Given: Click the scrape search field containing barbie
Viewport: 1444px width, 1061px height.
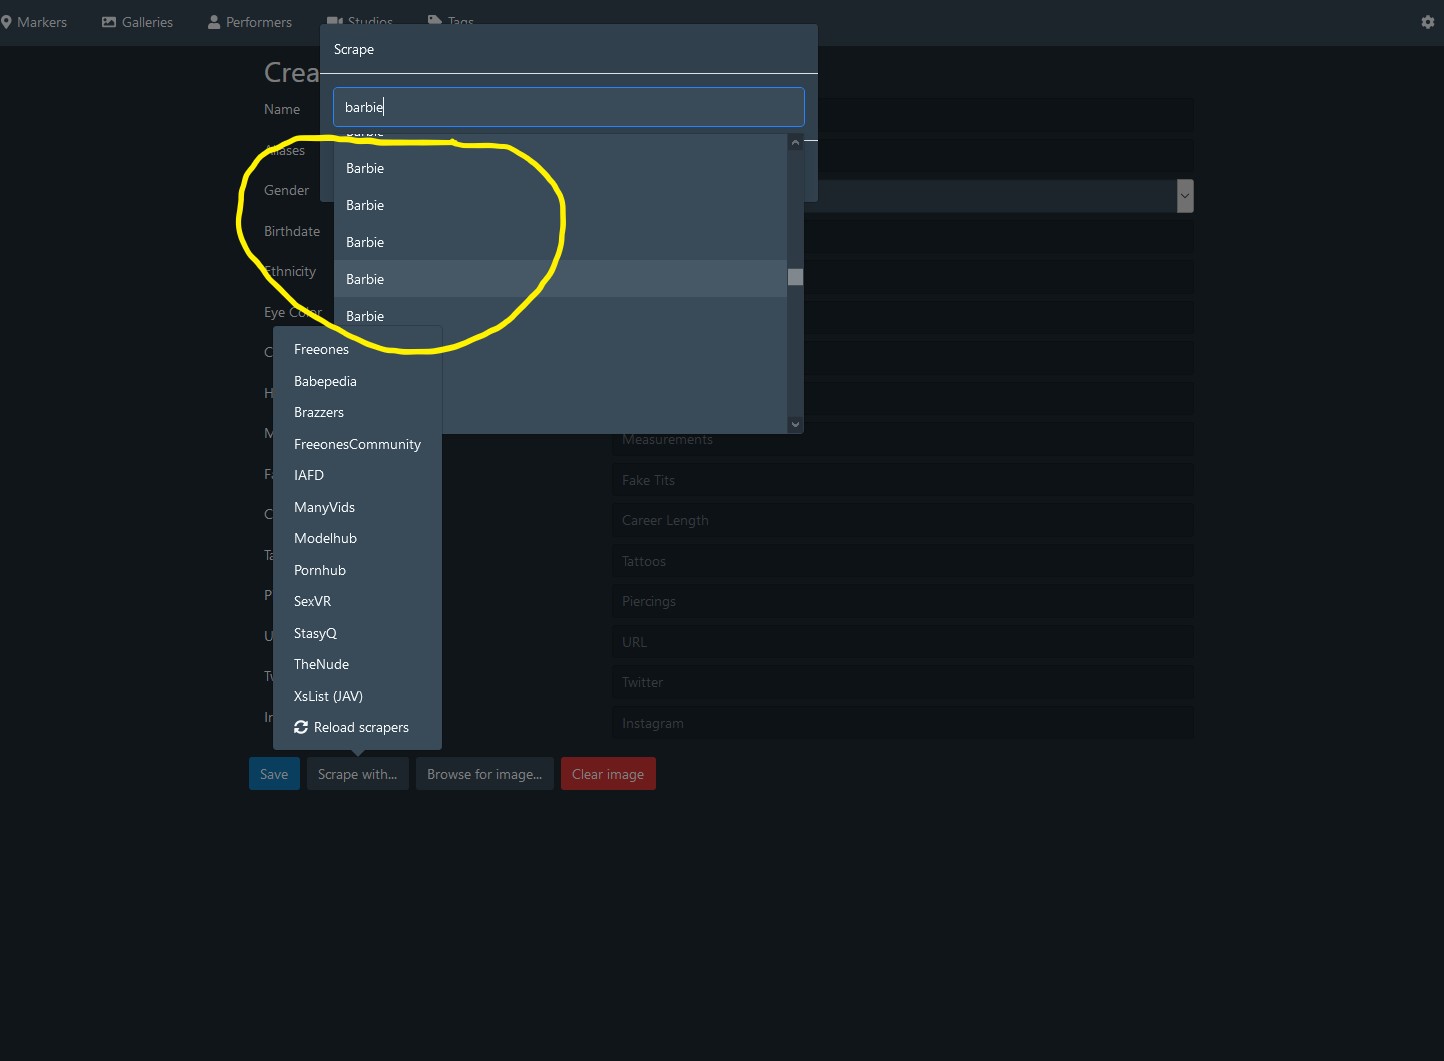Looking at the screenshot, I should [x=568, y=107].
